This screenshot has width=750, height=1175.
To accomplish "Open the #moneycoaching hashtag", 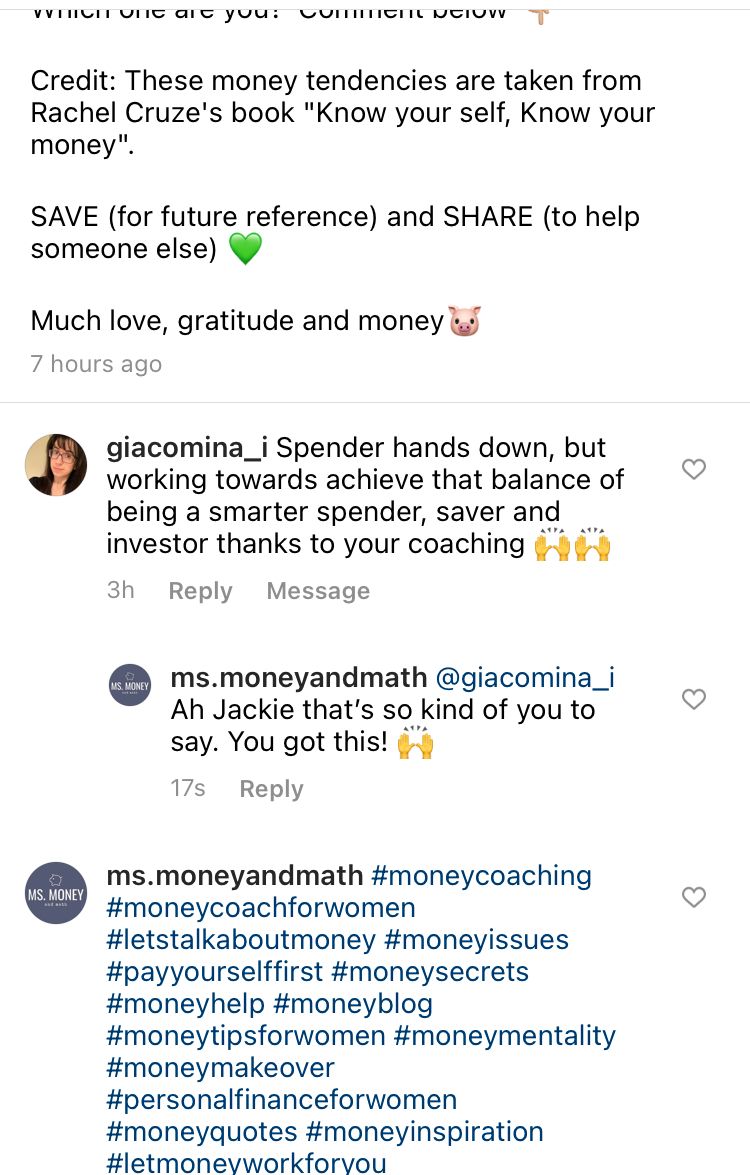I will (481, 876).
